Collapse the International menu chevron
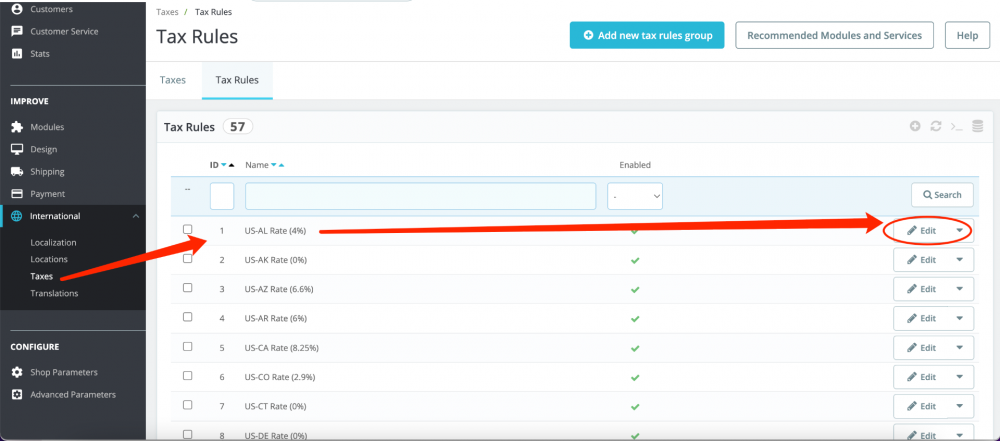1000x441 pixels. 135,216
